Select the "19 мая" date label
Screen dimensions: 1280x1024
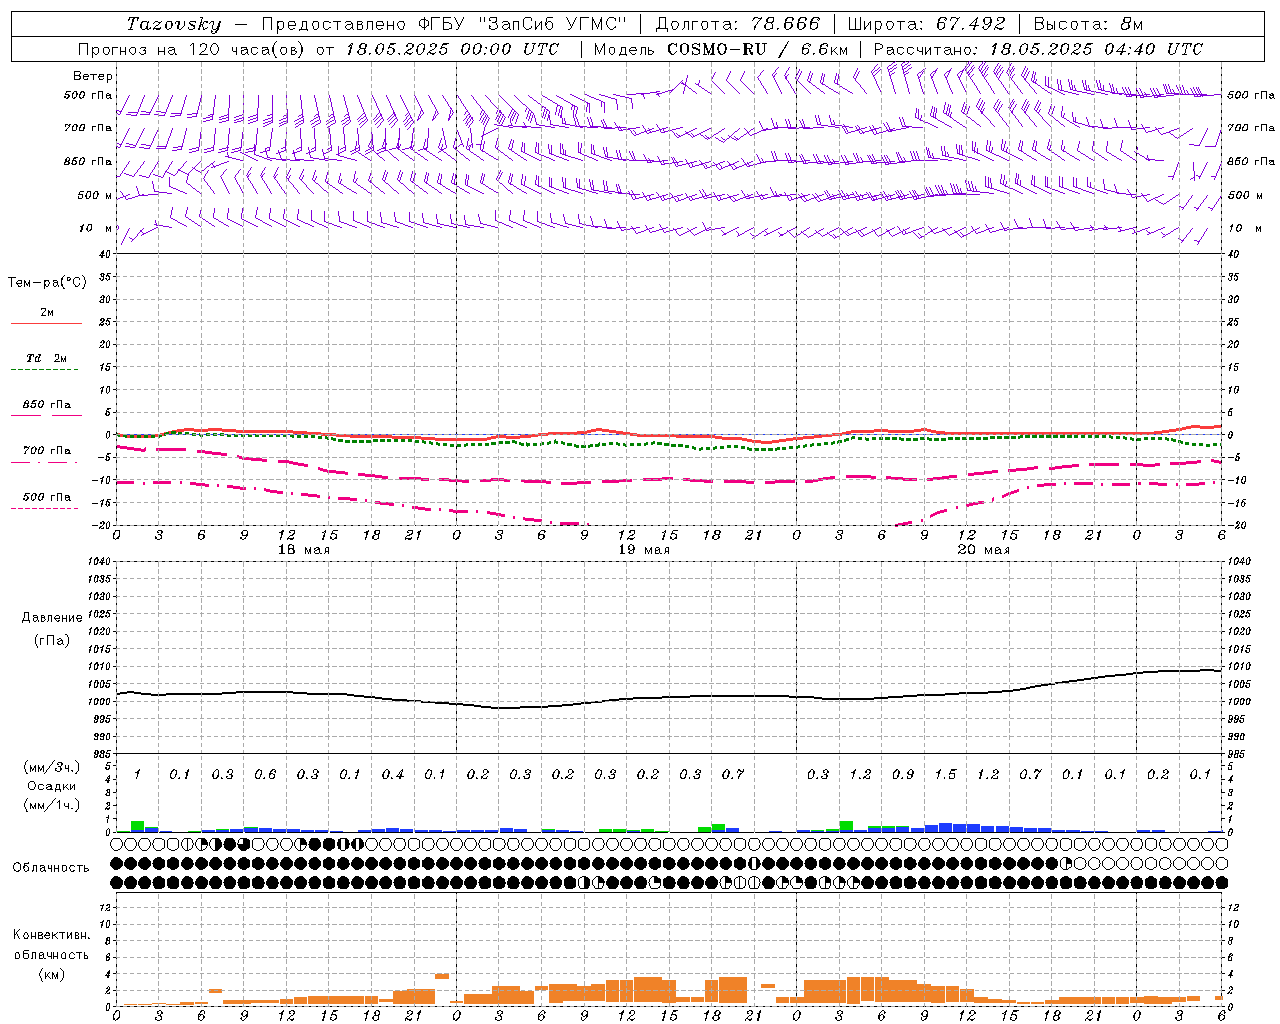point(644,550)
